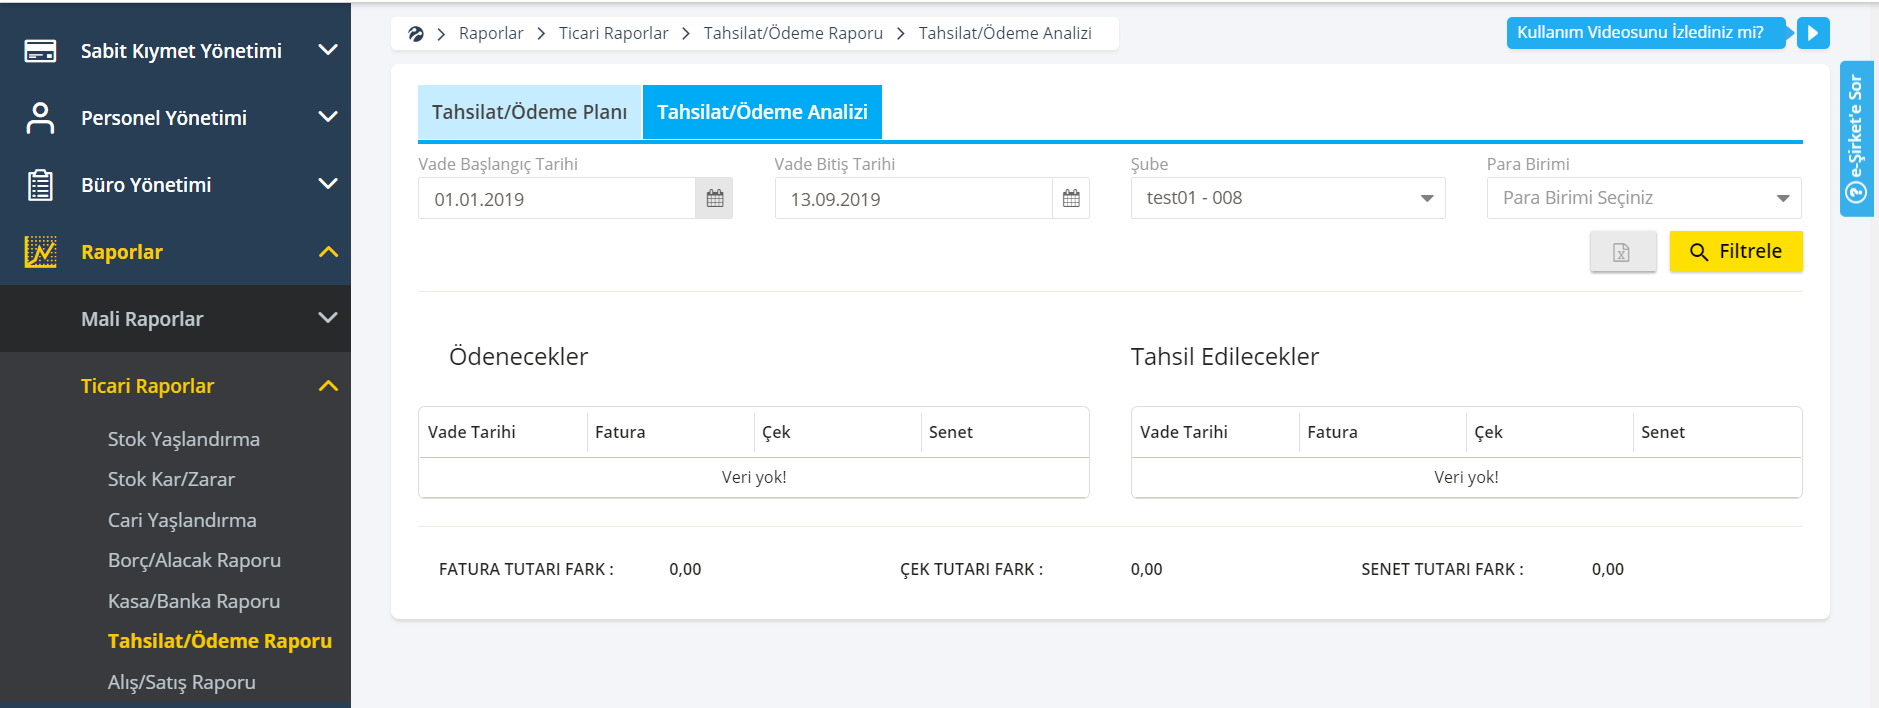Viewport: 1879px width, 708px height.
Task: Click Veri yok! in Ödenecekler table
Action: tap(754, 477)
